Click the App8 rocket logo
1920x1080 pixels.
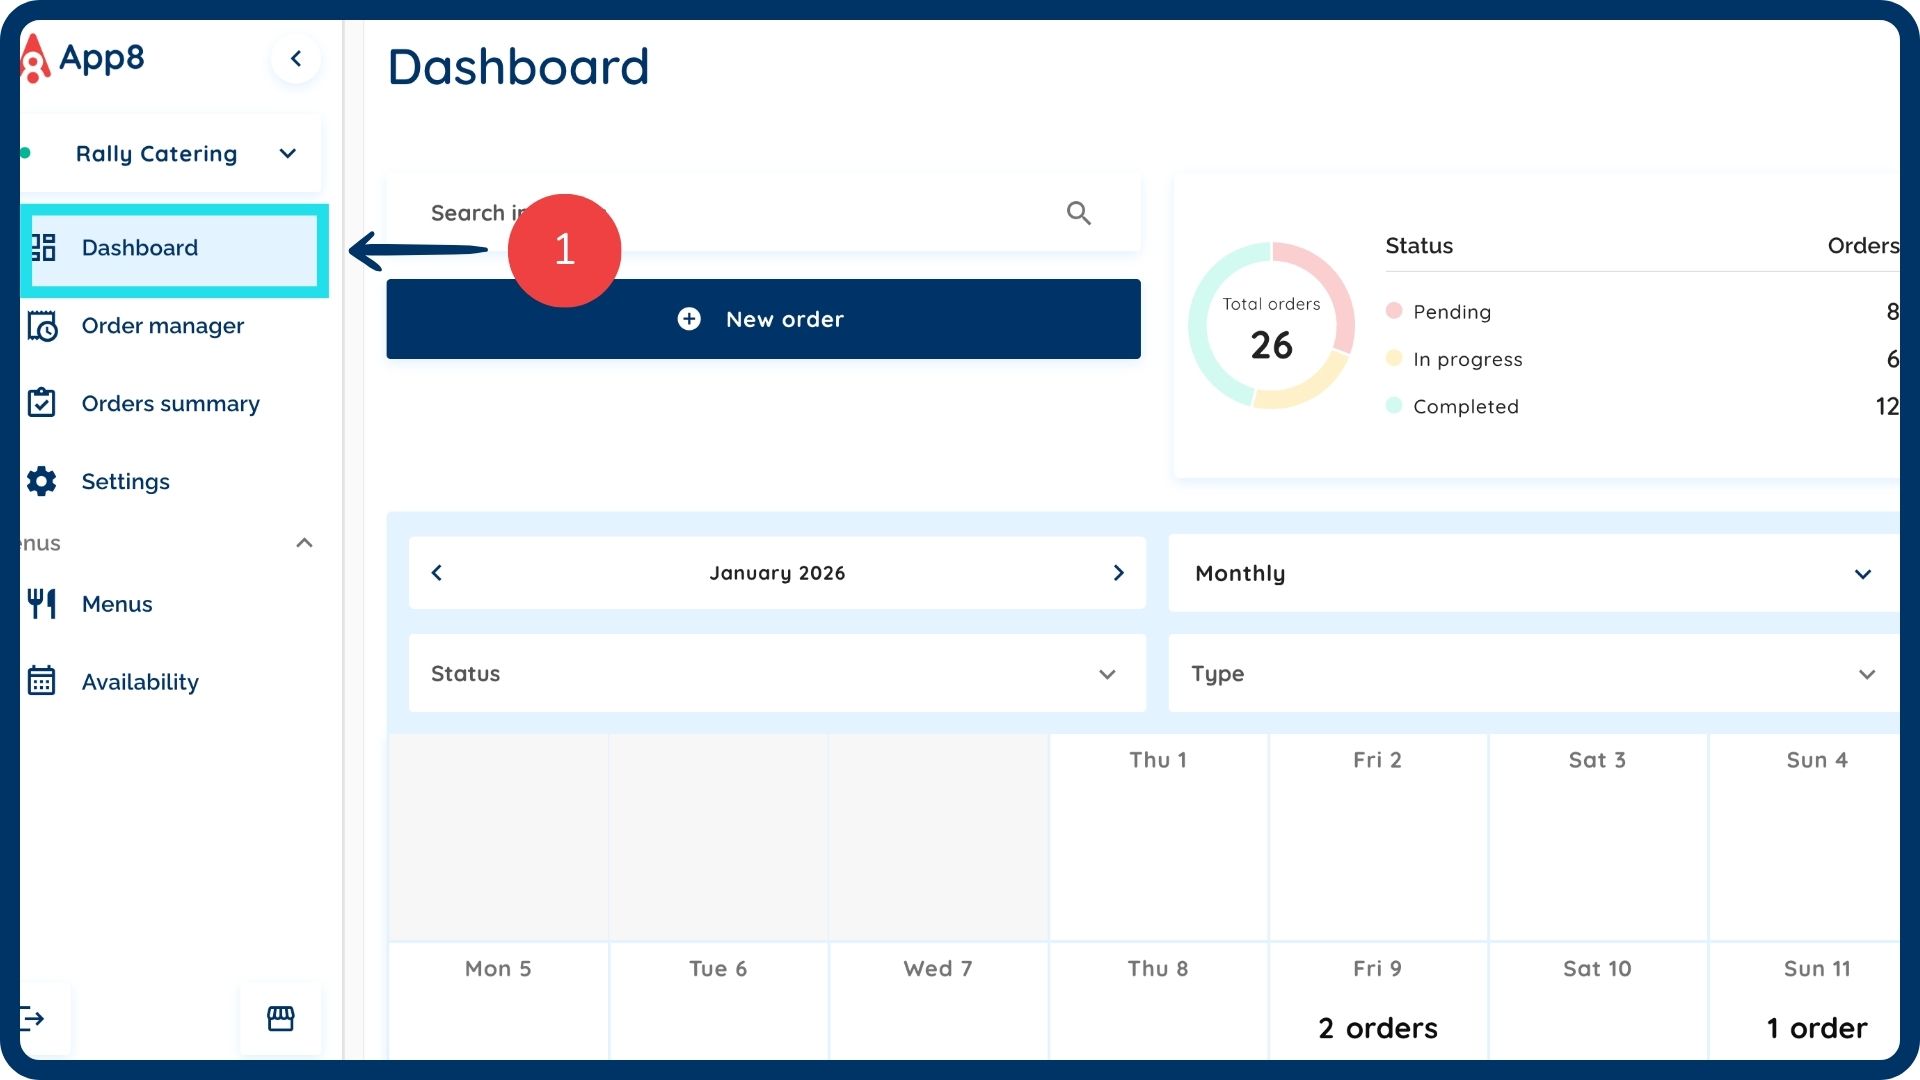click(35, 58)
